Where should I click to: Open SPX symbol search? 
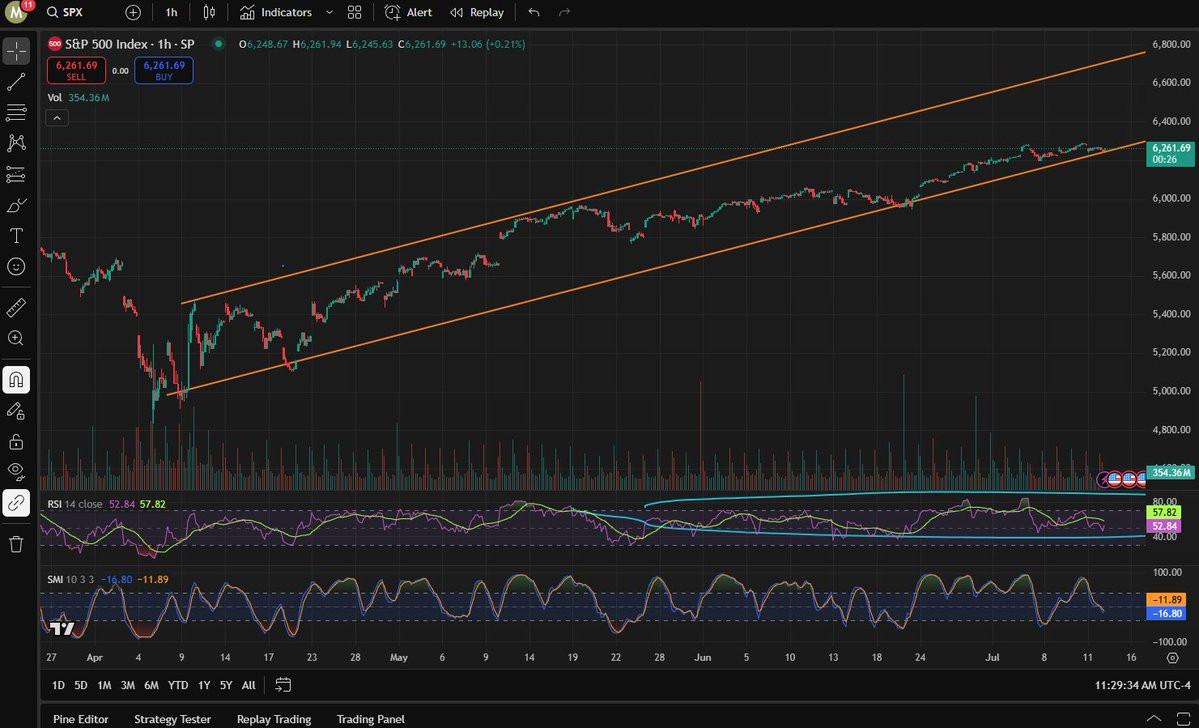(65, 12)
